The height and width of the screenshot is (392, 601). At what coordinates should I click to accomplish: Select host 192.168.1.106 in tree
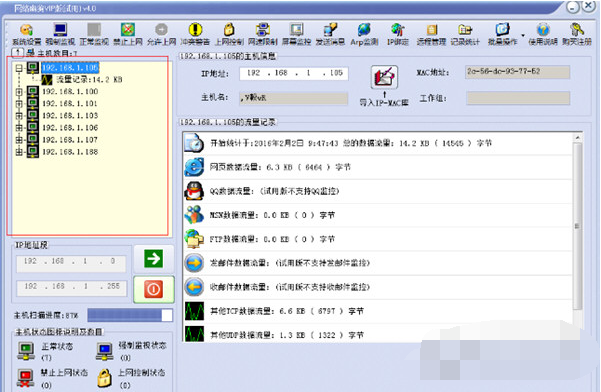click(70, 128)
